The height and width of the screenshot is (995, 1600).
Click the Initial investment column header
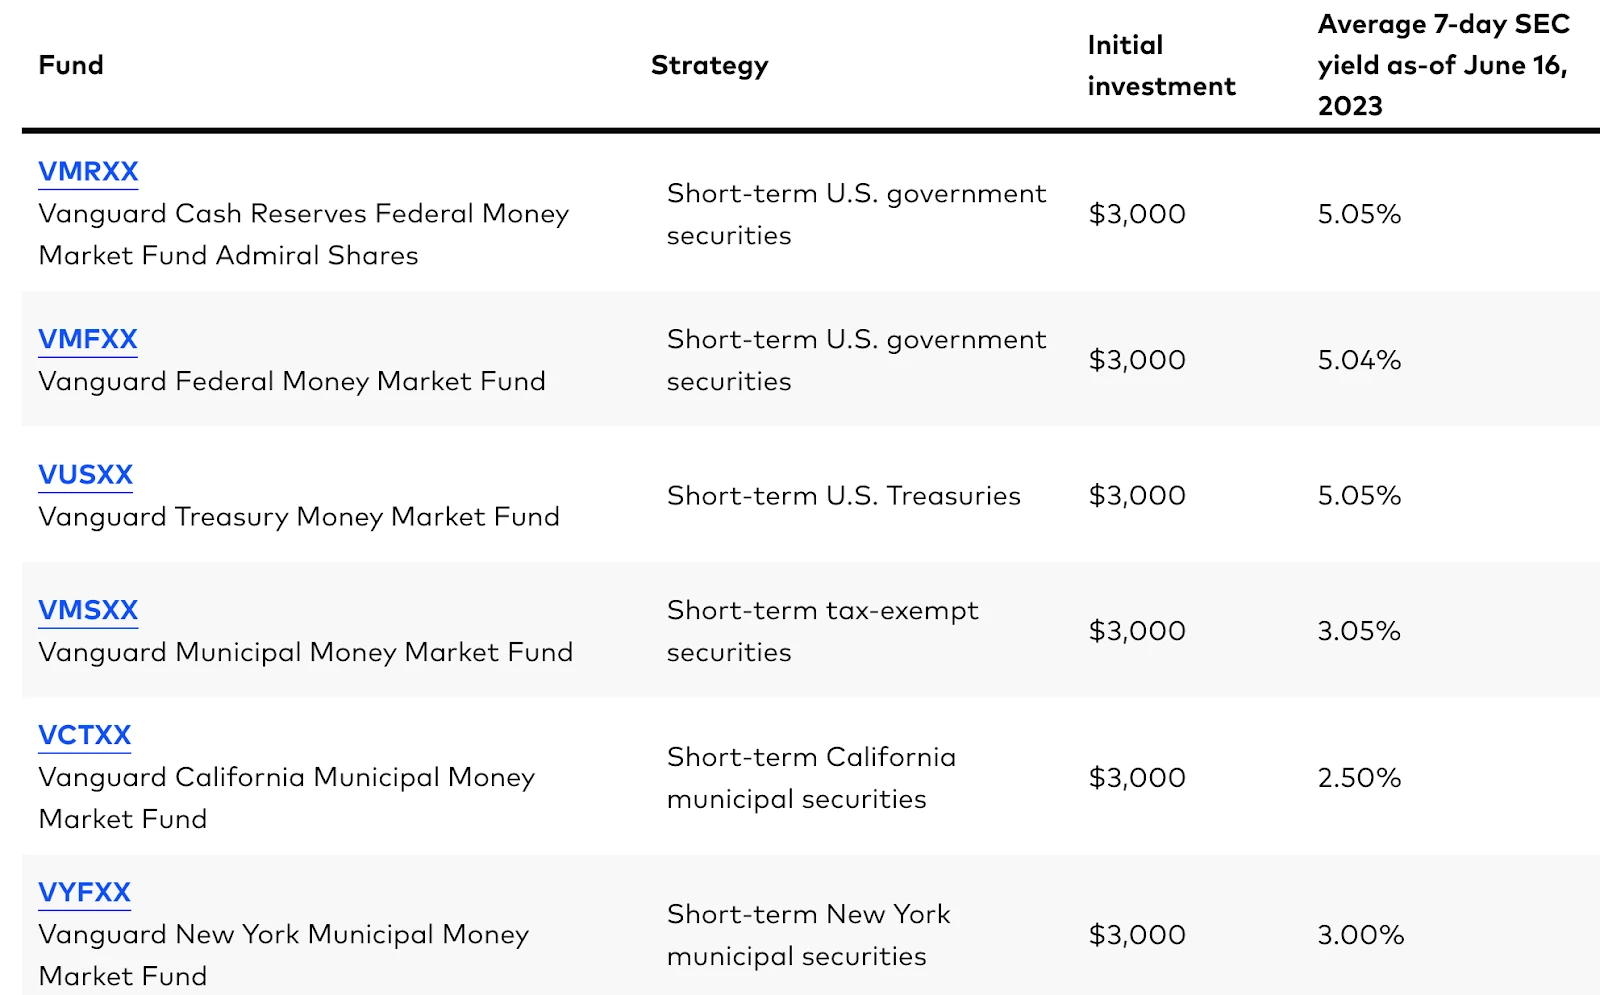tap(1161, 66)
